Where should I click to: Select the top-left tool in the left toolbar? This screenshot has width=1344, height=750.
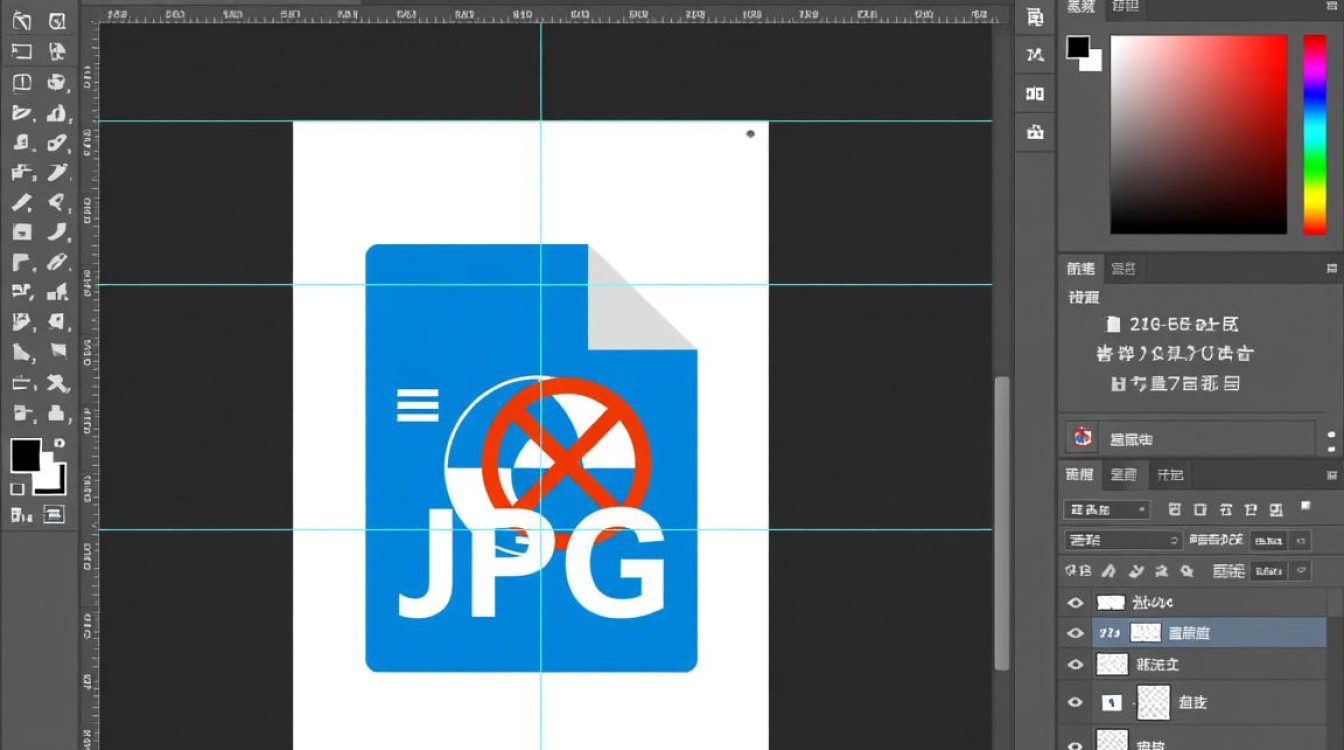pyautogui.click(x=21, y=21)
